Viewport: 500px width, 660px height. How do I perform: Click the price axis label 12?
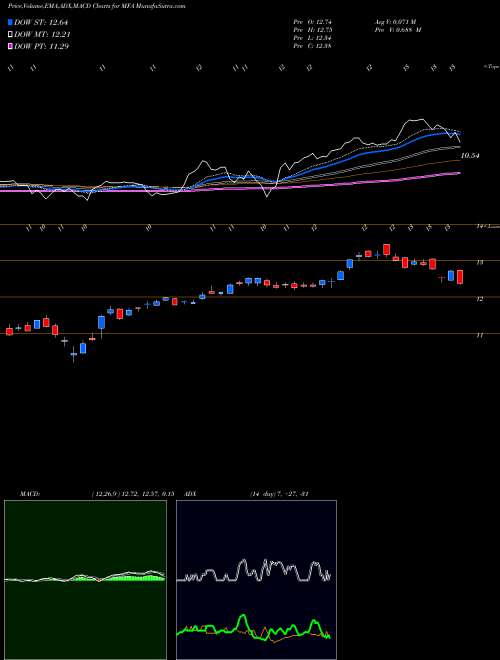(479, 299)
